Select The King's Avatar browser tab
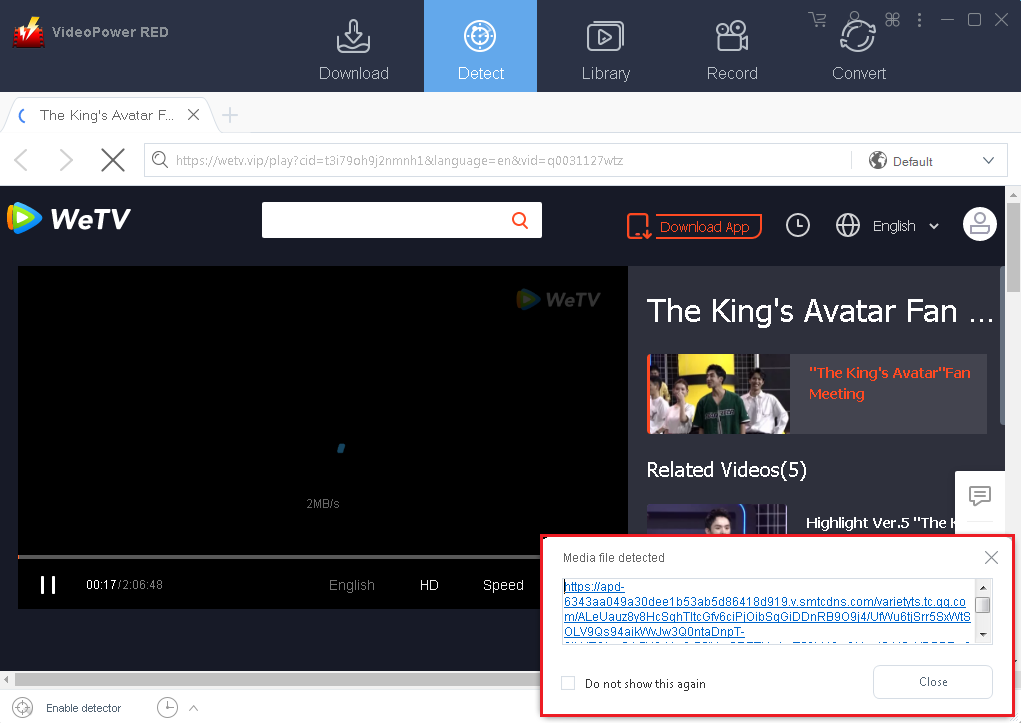The height and width of the screenshot is (723, 1021). (107, 115)
